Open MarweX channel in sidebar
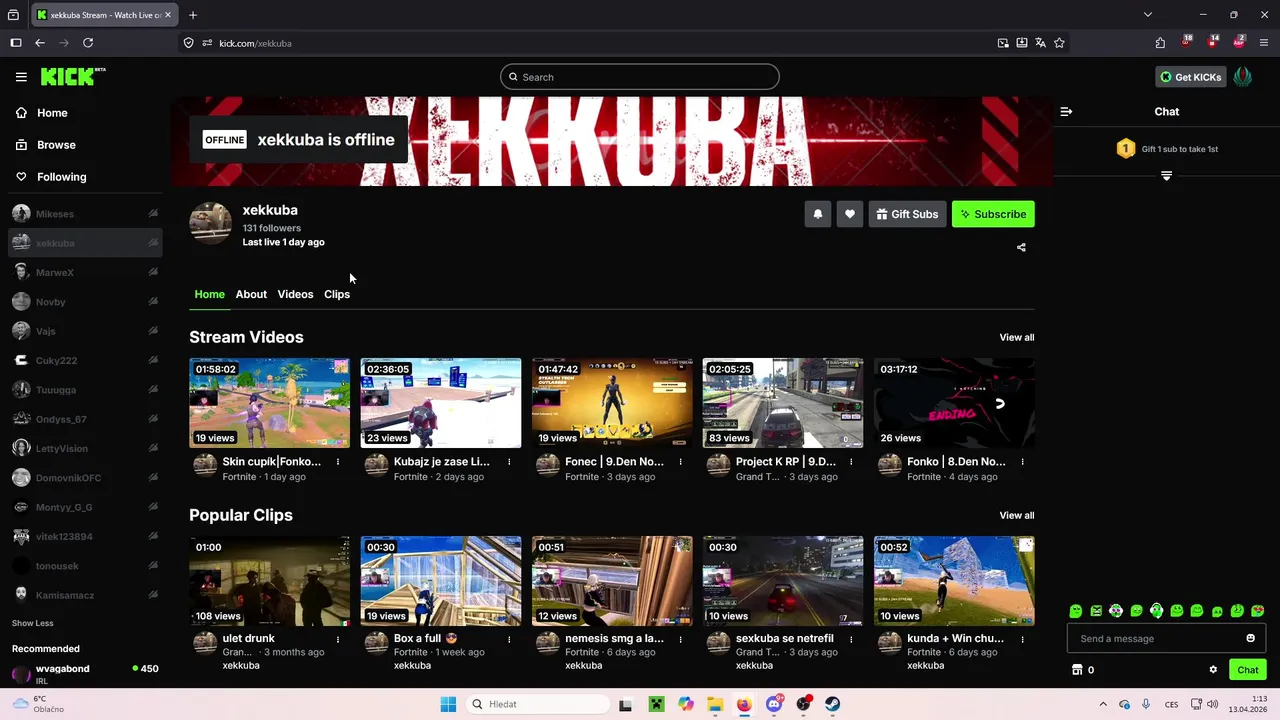The height and width of the screenshot is (720, 1280). pyautogui.click(x=85, y=272)
